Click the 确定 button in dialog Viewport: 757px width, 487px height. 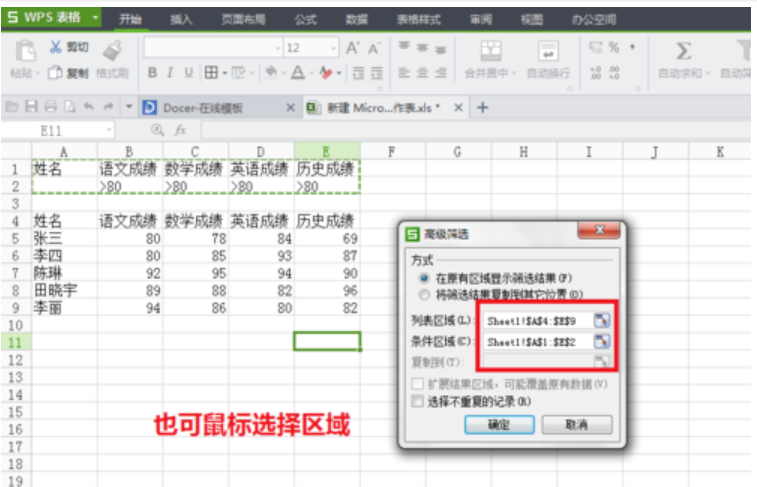coord(498,425)
